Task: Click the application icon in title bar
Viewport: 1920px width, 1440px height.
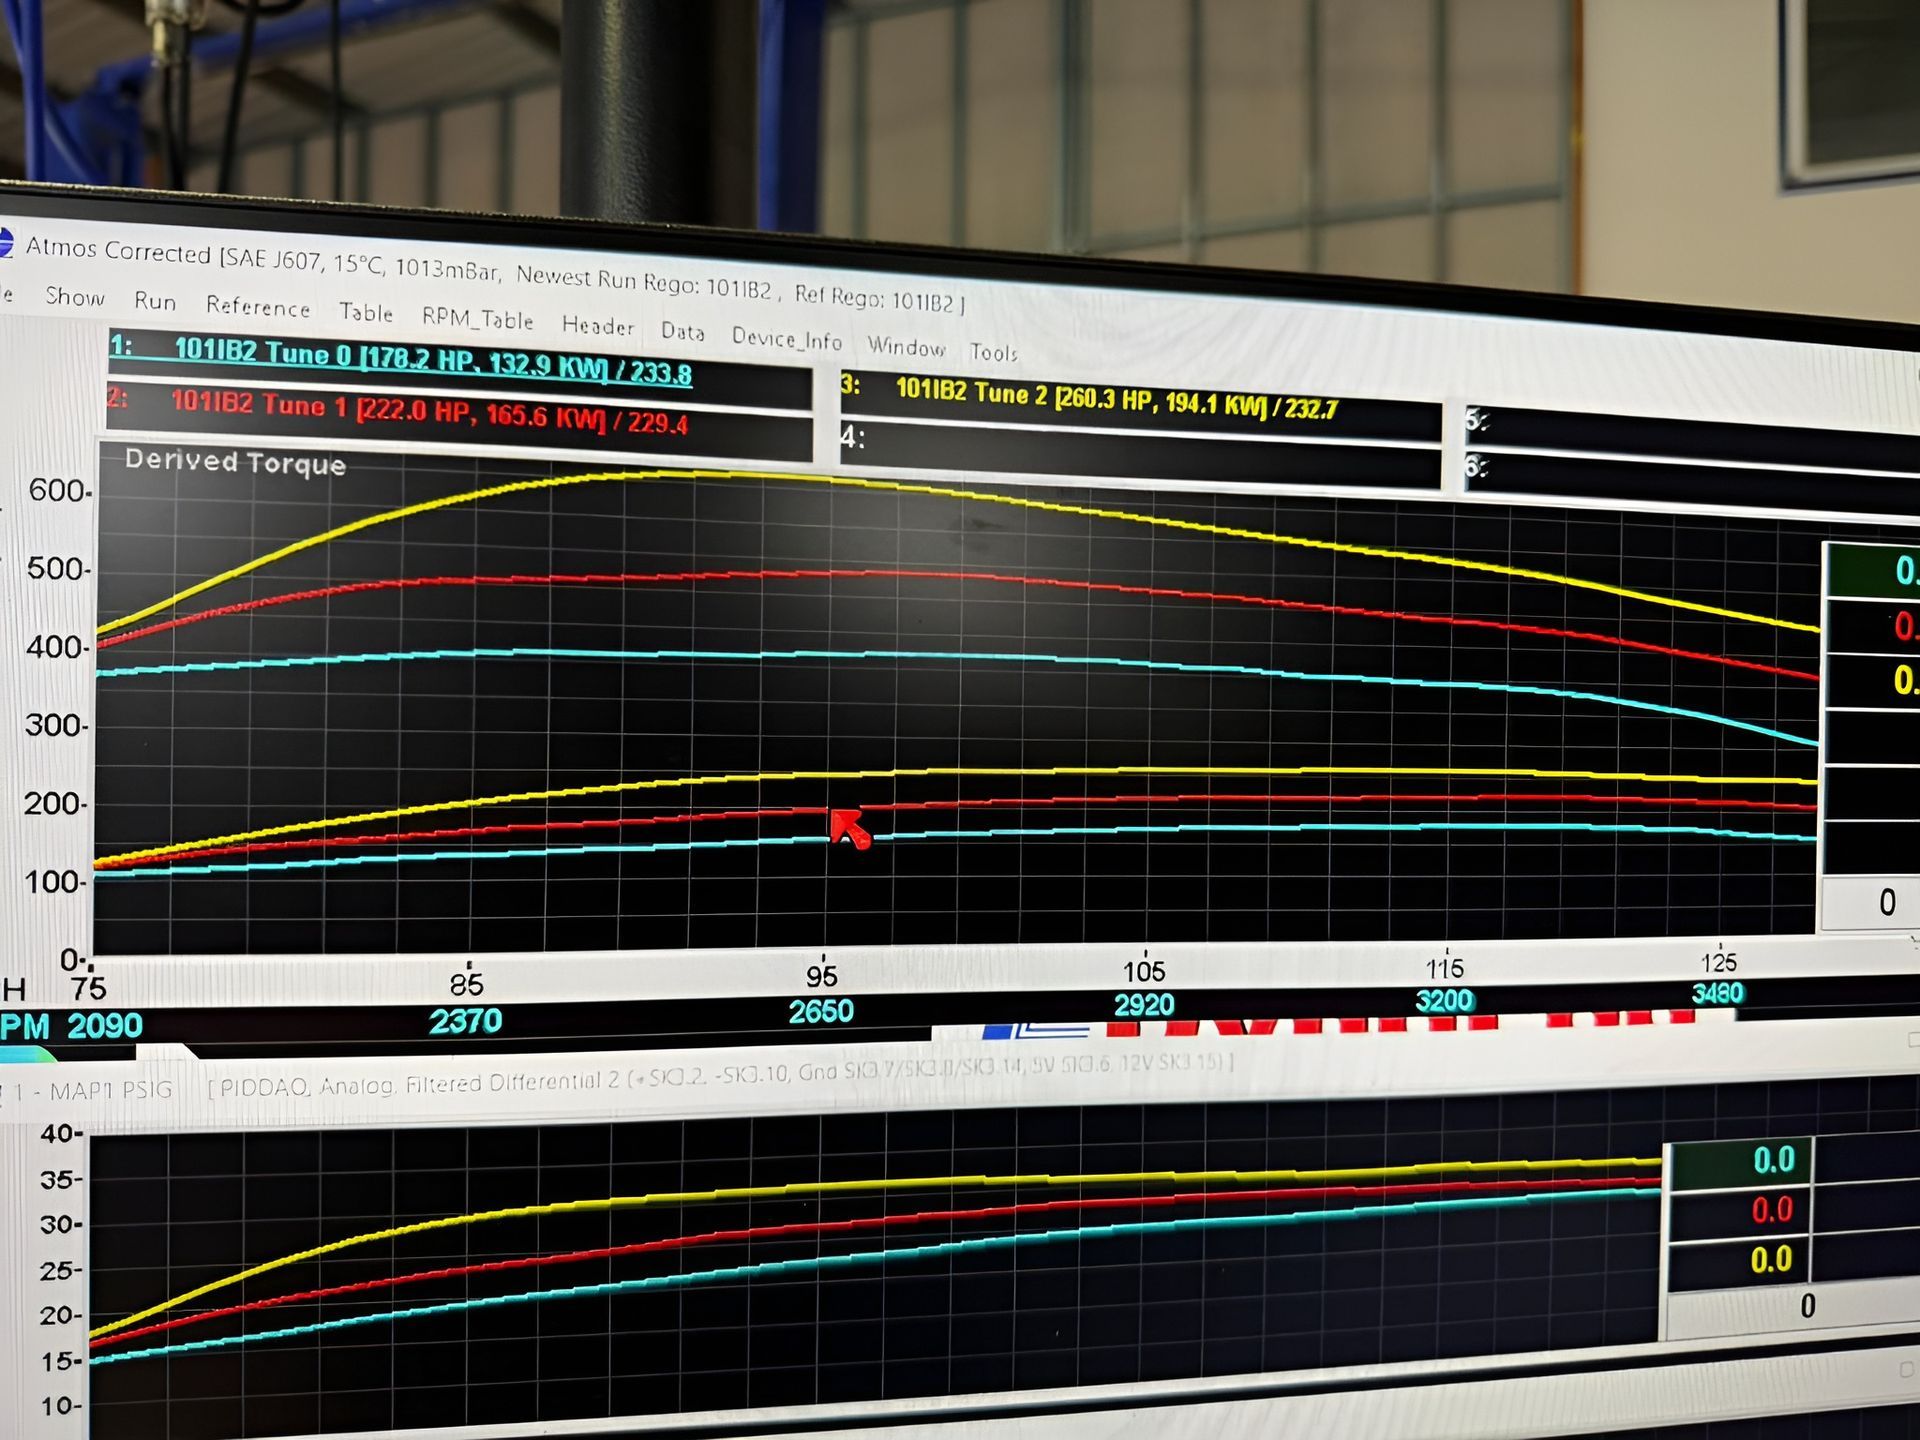Action: 5,243
